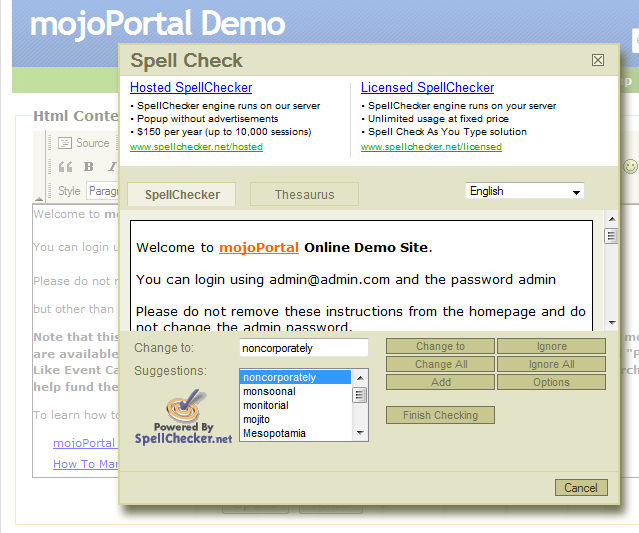The width and height of the screenshot is (639, 533).
Task: Toggle Source view in the editor toolbar
Action: (84, 143)
